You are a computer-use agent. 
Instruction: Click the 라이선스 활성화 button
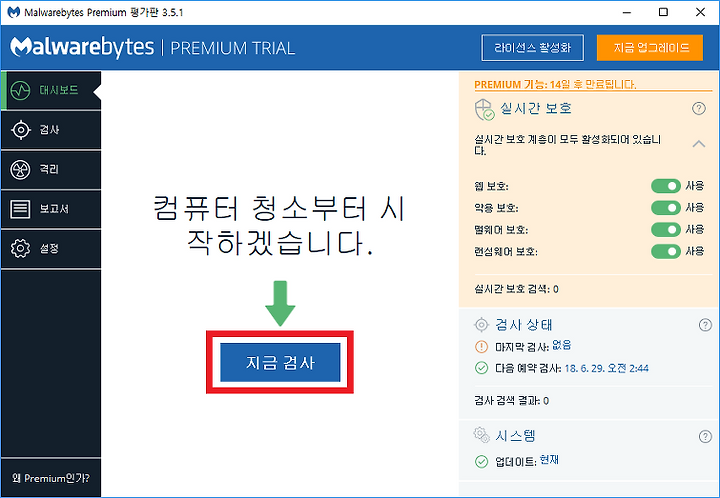pyautogui.click(x=533, y=48)
